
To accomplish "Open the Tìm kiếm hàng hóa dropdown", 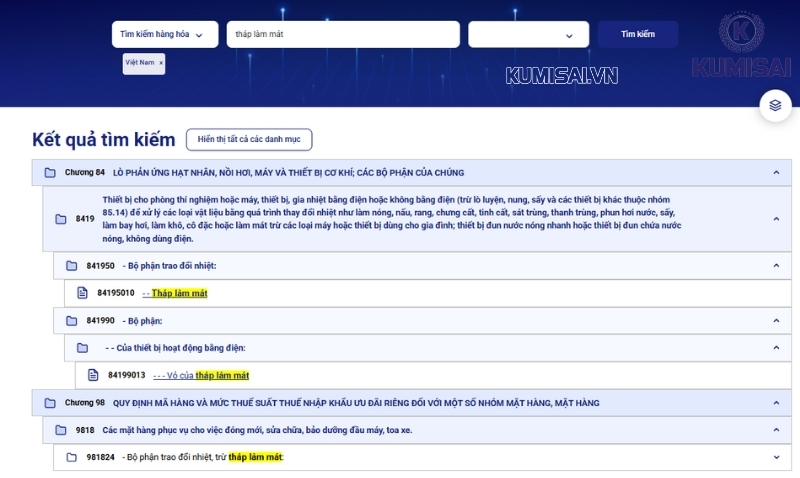I will (163, 34).
